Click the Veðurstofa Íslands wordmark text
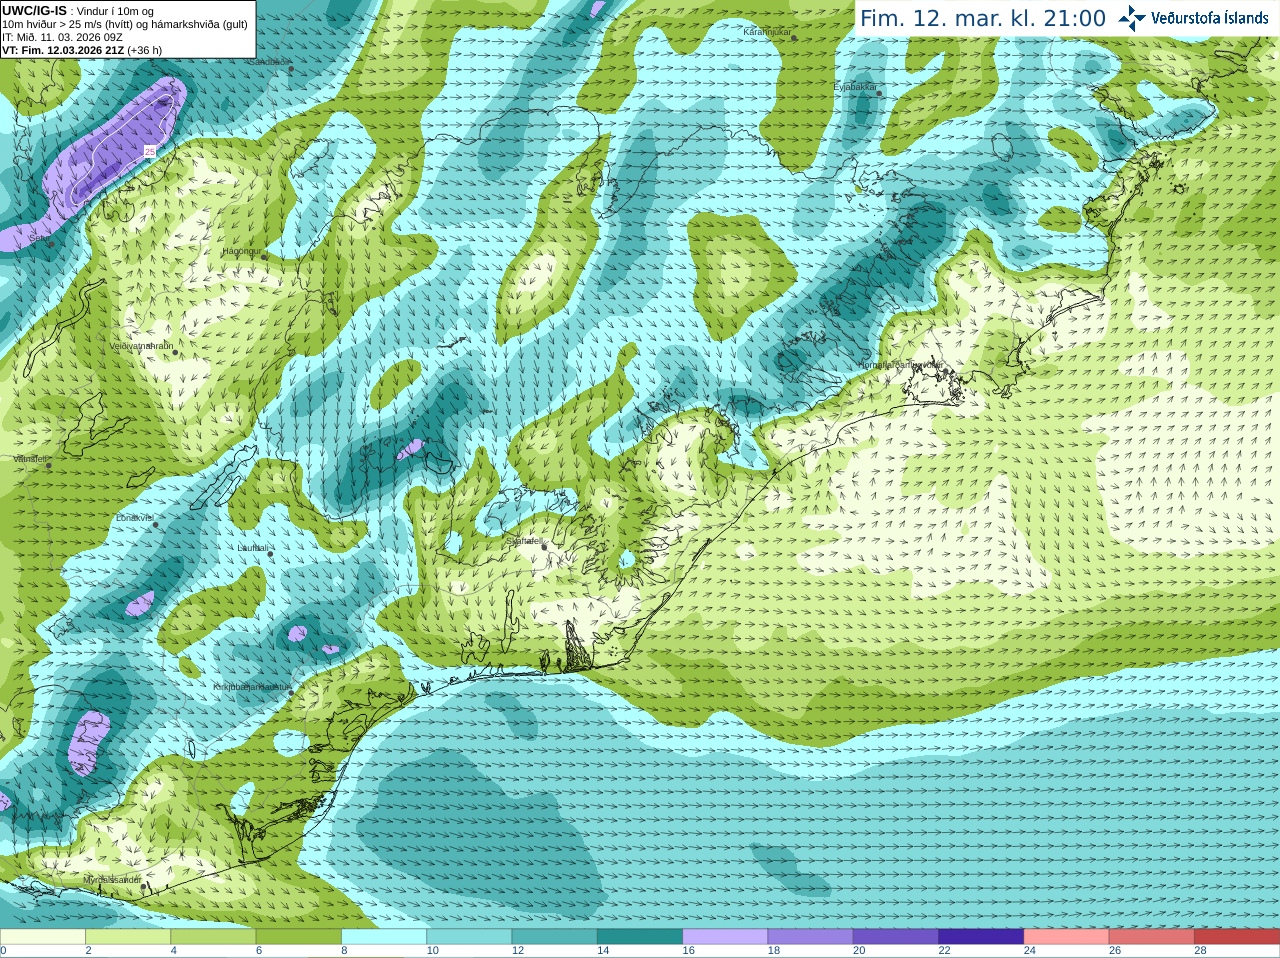 (x=1210, y=18)
